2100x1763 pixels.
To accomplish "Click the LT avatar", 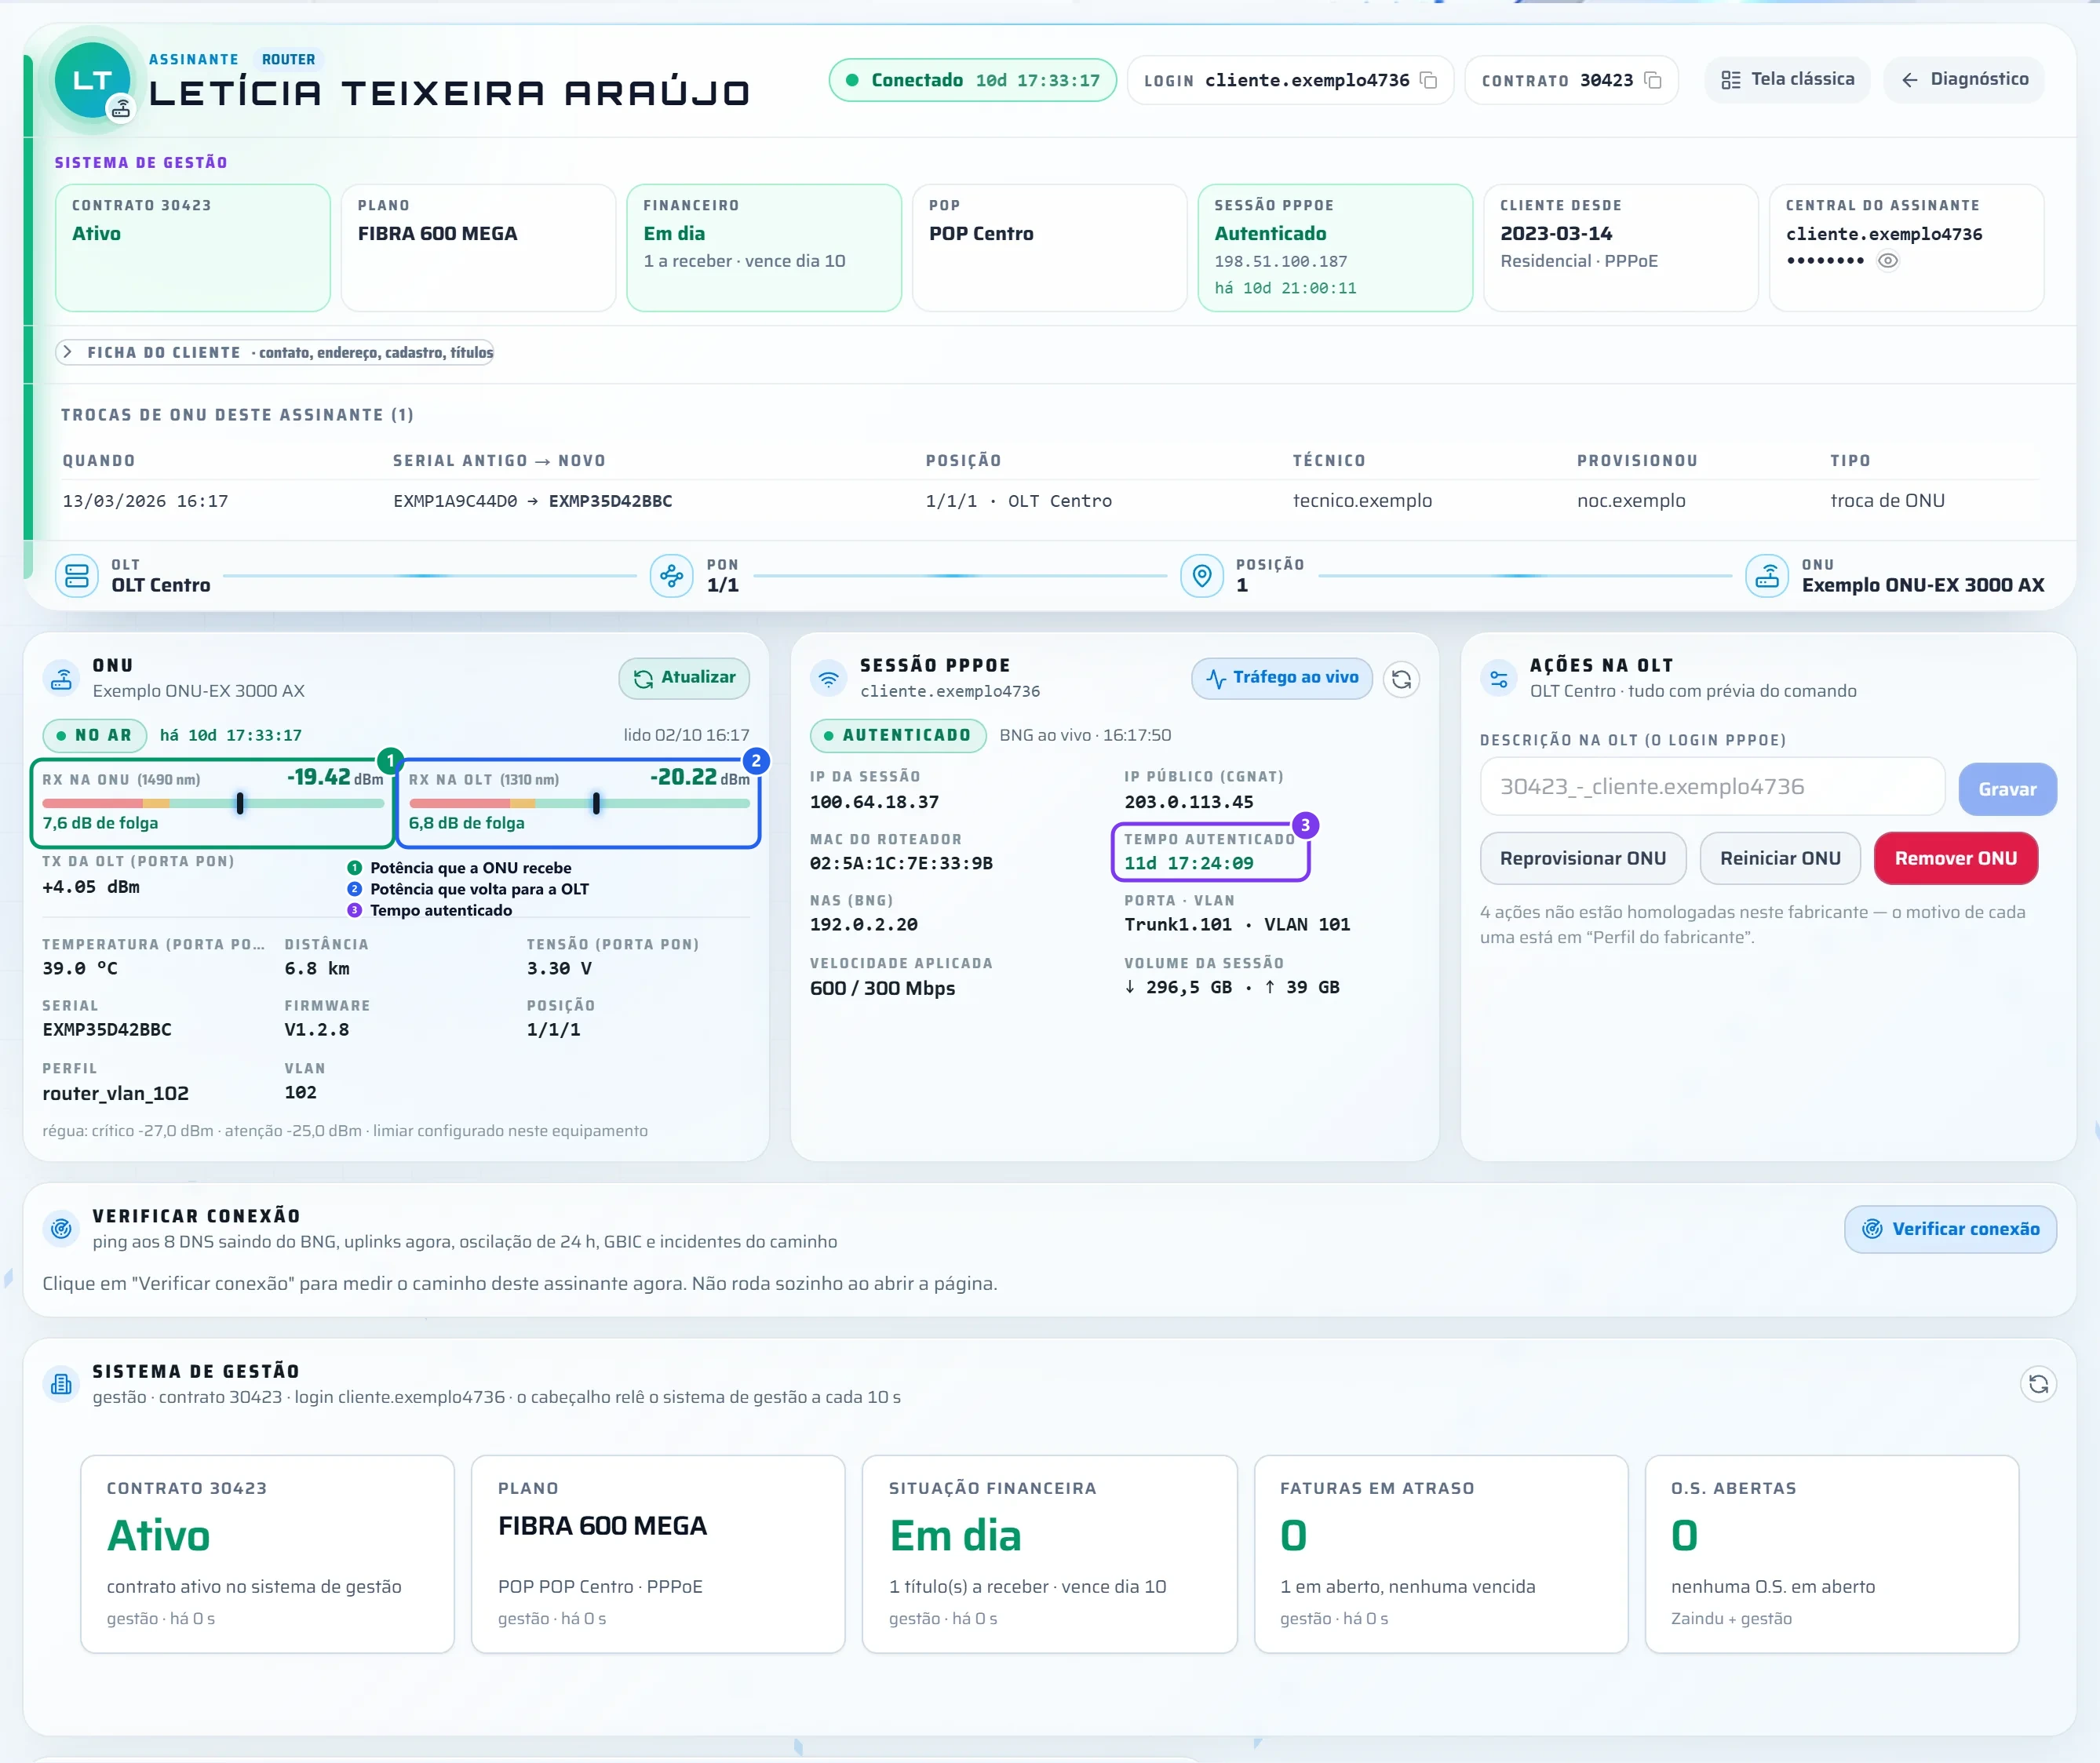I will 92,81.
